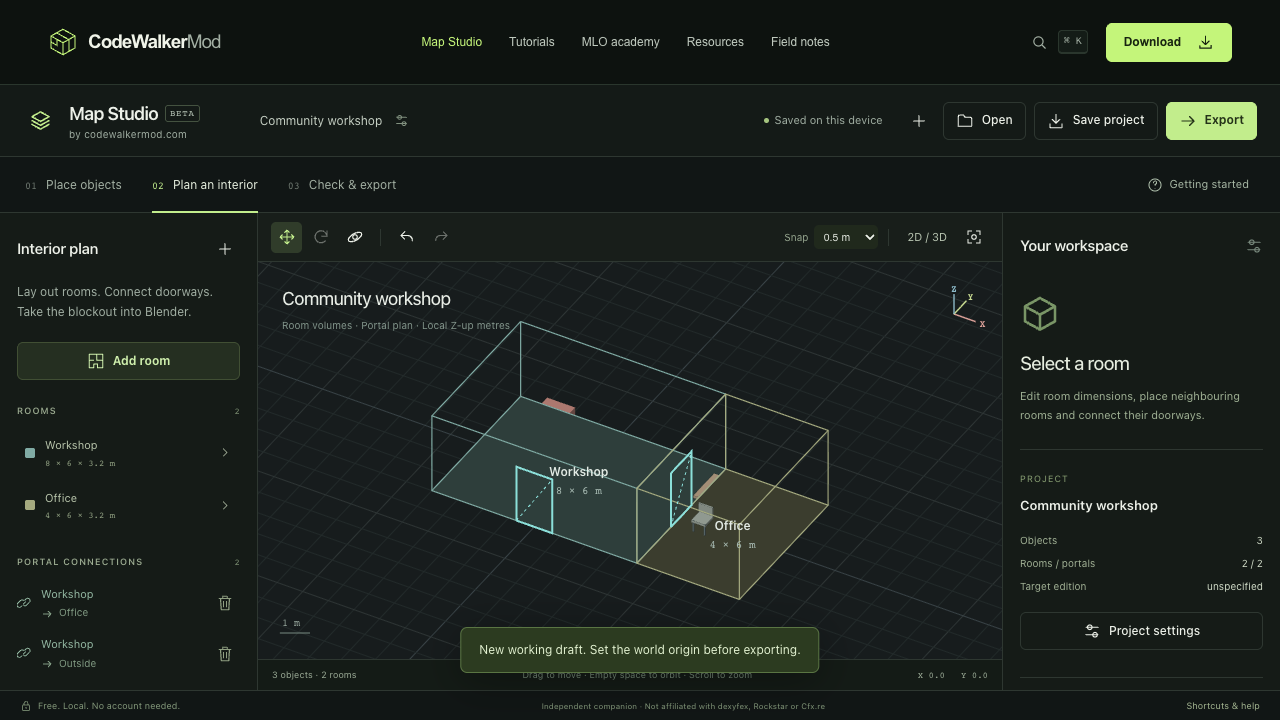The height and width of the screenshot is (720, 1280).
Task: Open MLO academy in top navigation
Action: click(621, 42)
